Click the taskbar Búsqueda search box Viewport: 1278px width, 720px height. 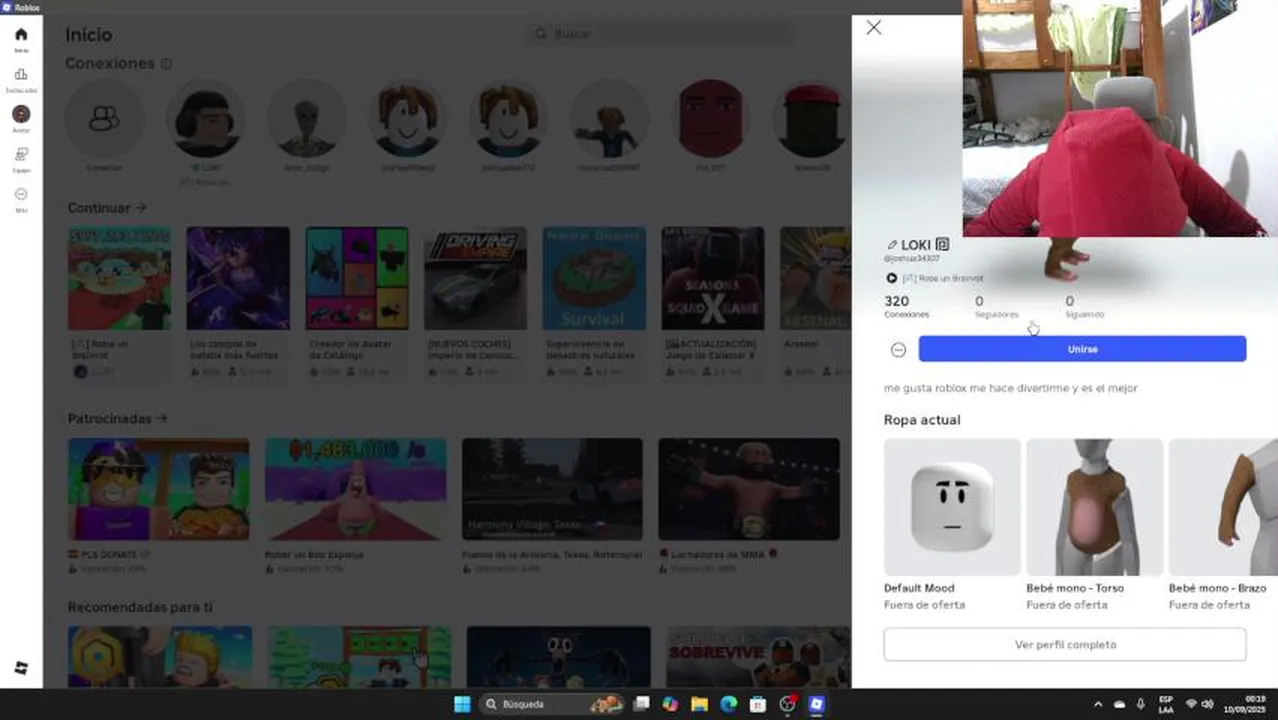tap(552, 704)
